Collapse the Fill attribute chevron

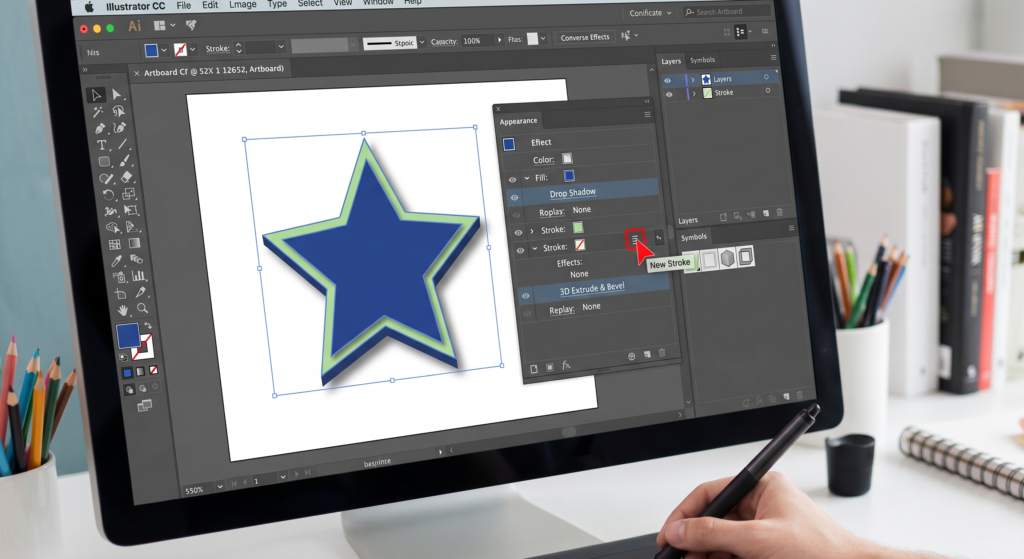[x=526, y=178]
